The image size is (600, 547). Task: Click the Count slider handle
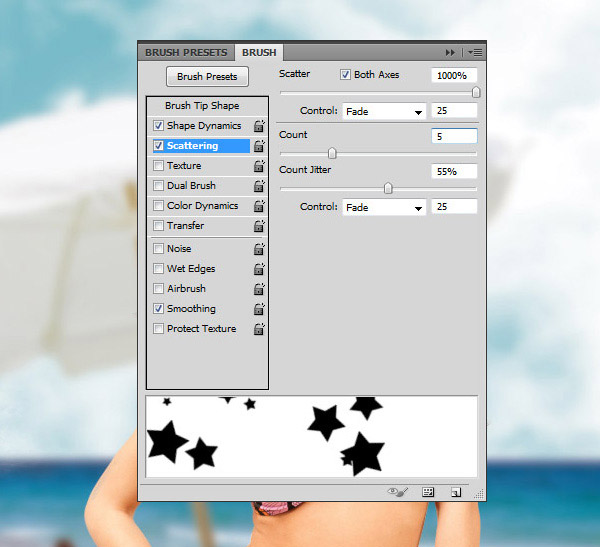click(x=332, y=153)
